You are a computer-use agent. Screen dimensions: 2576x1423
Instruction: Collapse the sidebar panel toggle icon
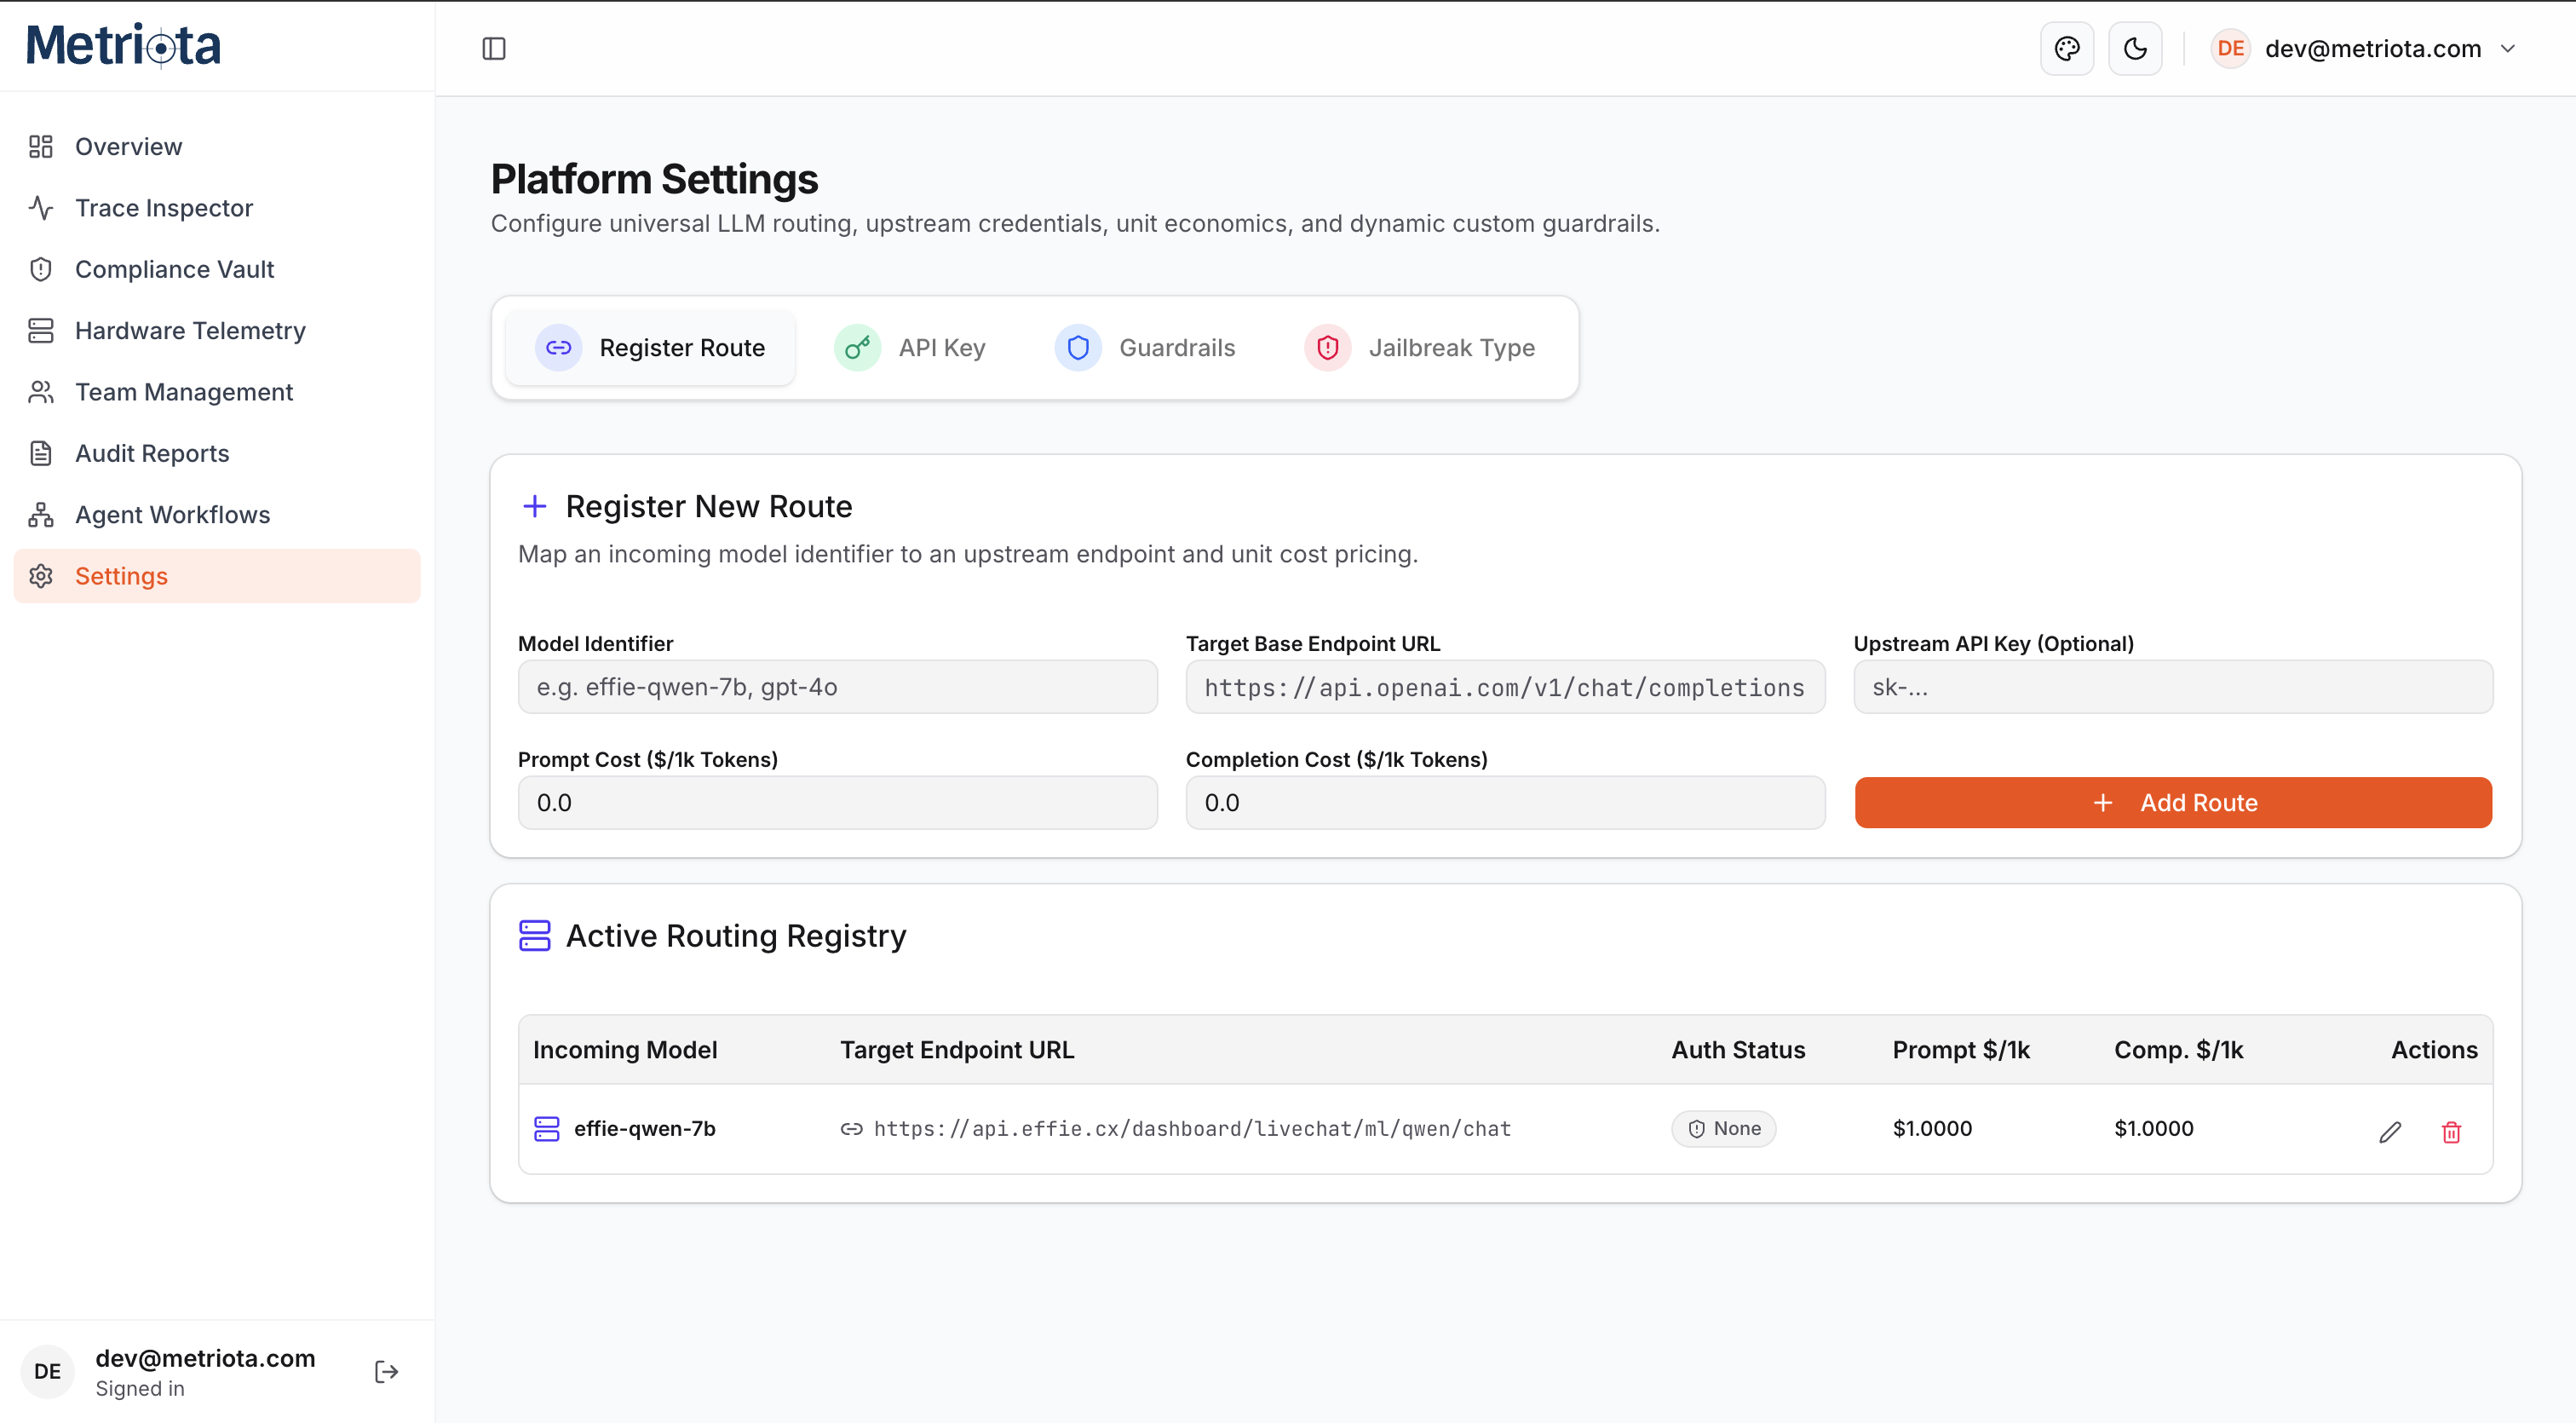tap(494, 48)
